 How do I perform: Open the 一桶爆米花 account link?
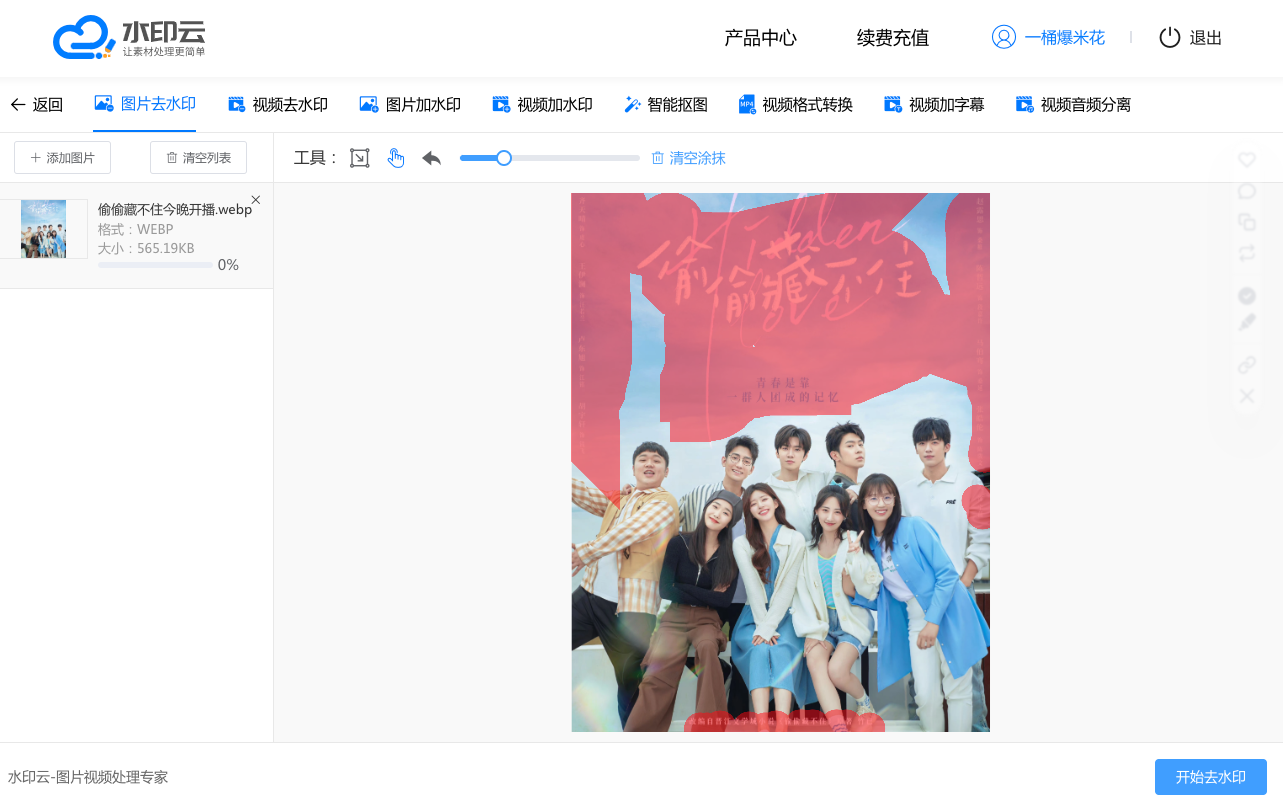[1065, 38]
